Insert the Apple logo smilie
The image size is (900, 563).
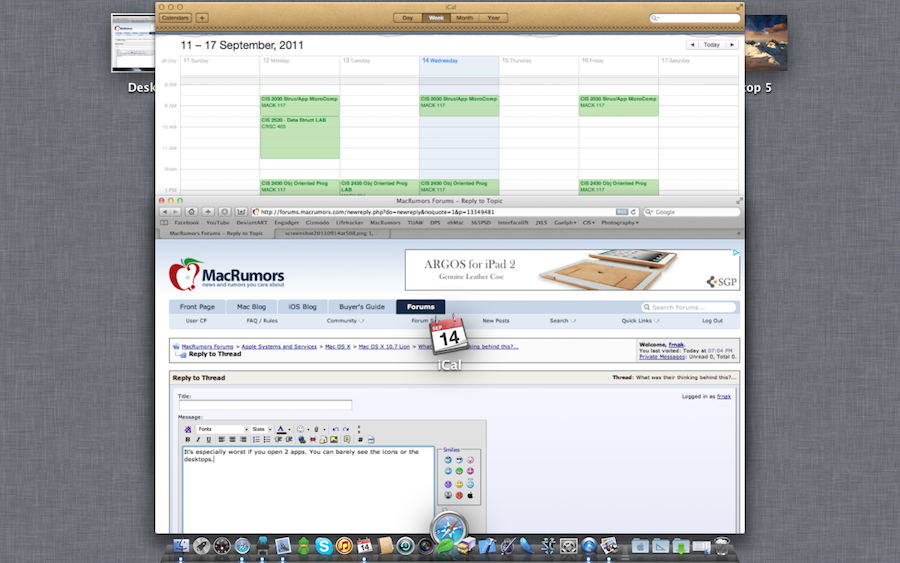(470, 495)
